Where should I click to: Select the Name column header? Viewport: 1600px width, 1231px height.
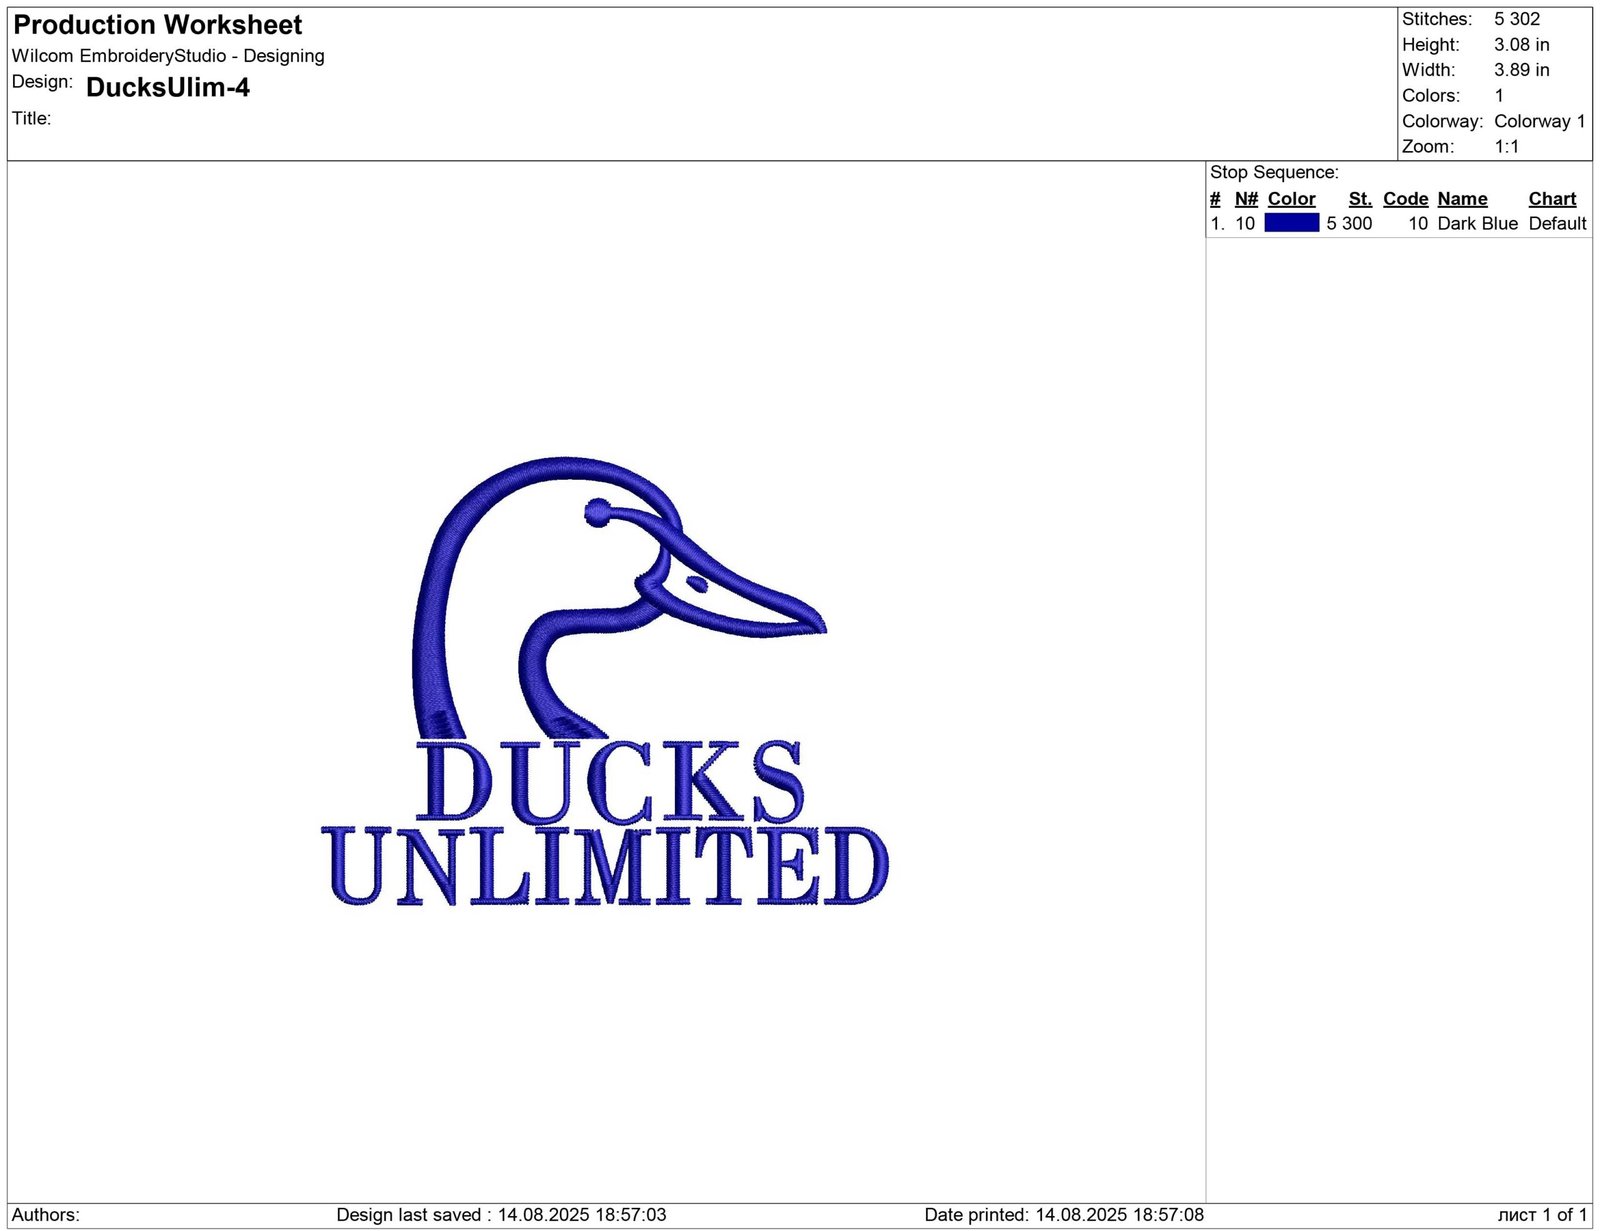(x=1462, y=199)
